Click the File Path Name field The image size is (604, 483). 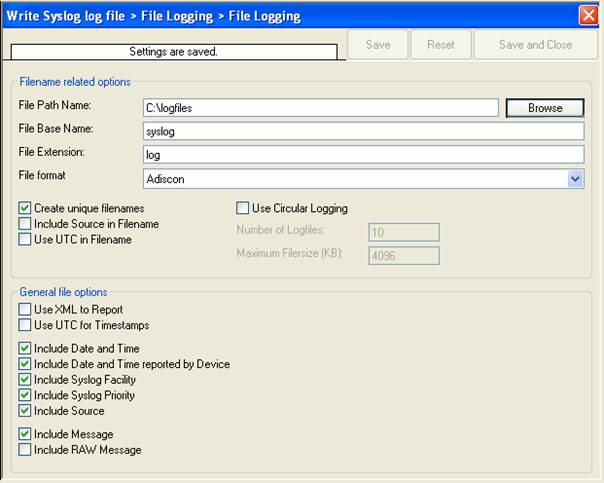click(x=321, y=108)
